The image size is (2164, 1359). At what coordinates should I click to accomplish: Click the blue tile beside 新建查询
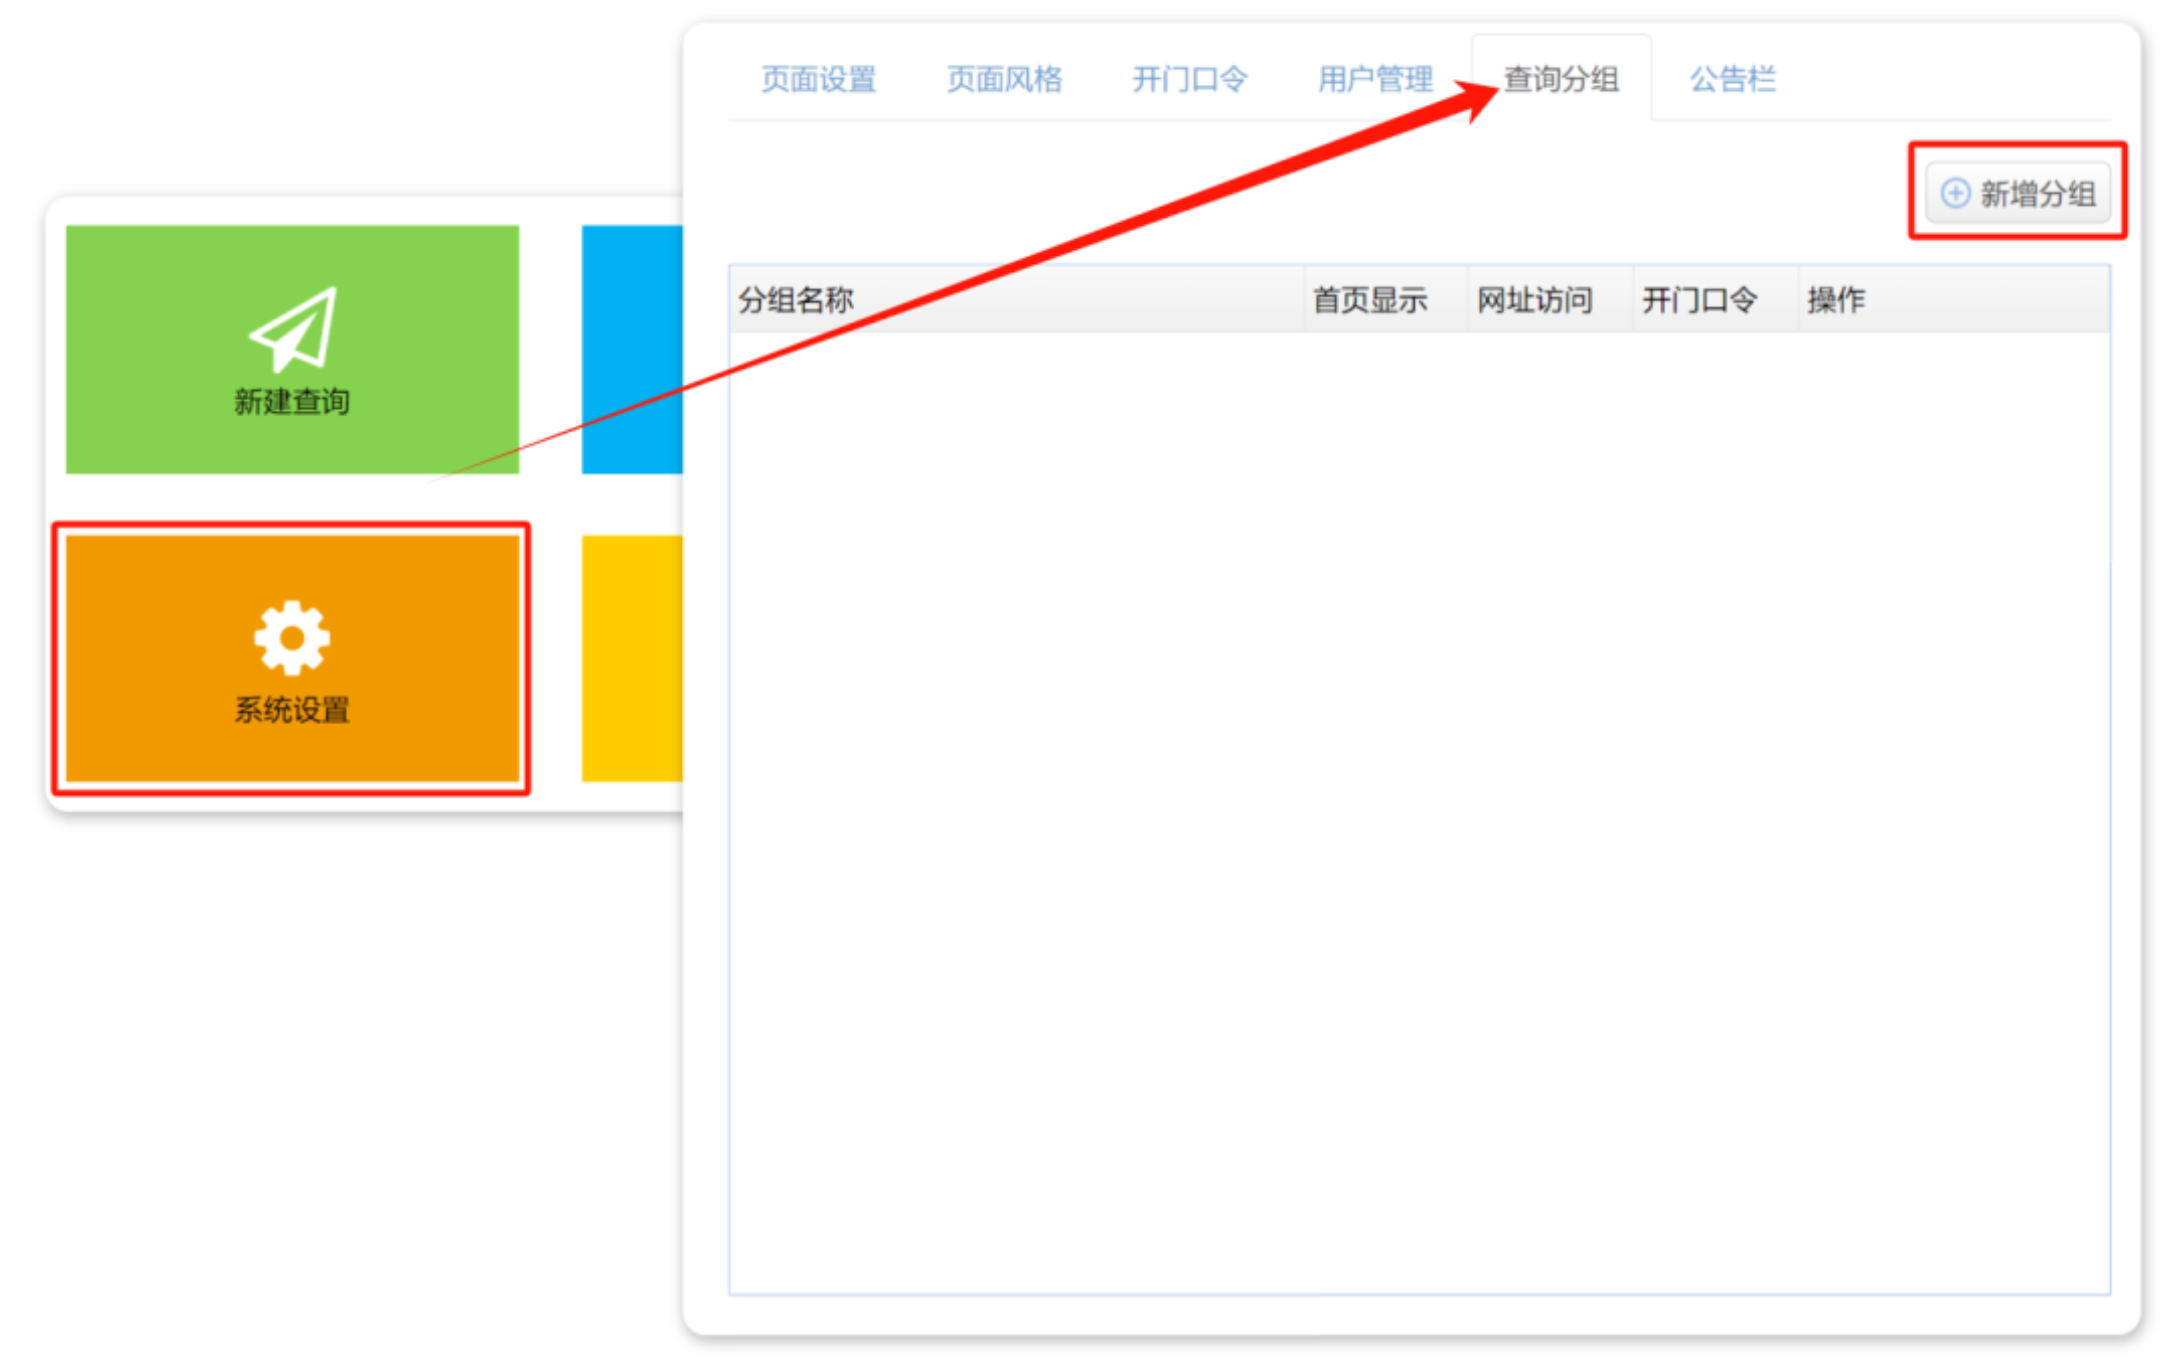632,349
